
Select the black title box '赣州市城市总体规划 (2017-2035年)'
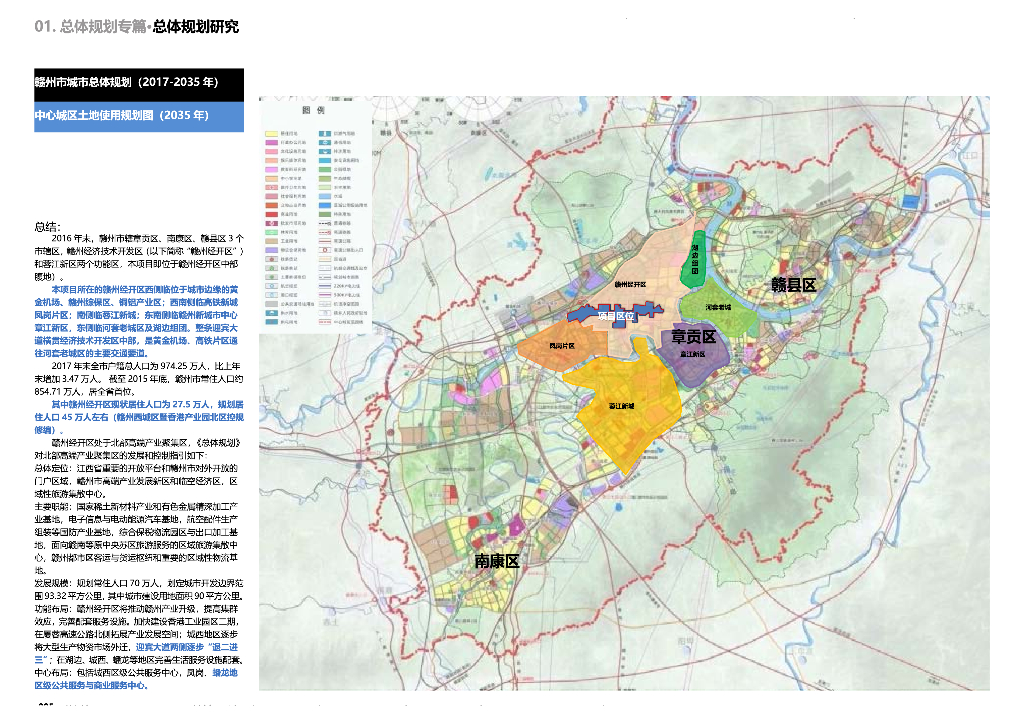point(139,85)
